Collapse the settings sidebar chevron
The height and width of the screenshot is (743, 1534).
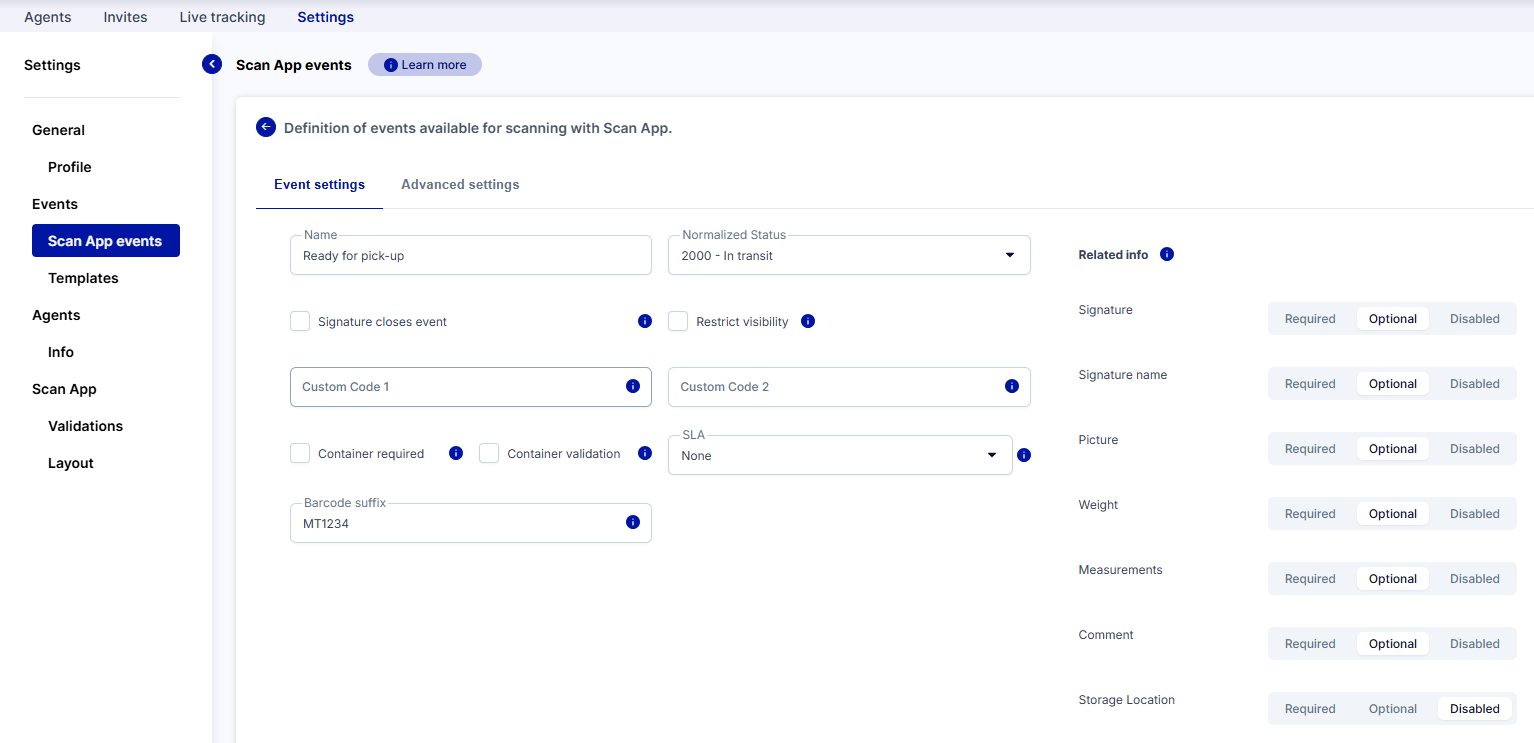[x=212, y=64]
